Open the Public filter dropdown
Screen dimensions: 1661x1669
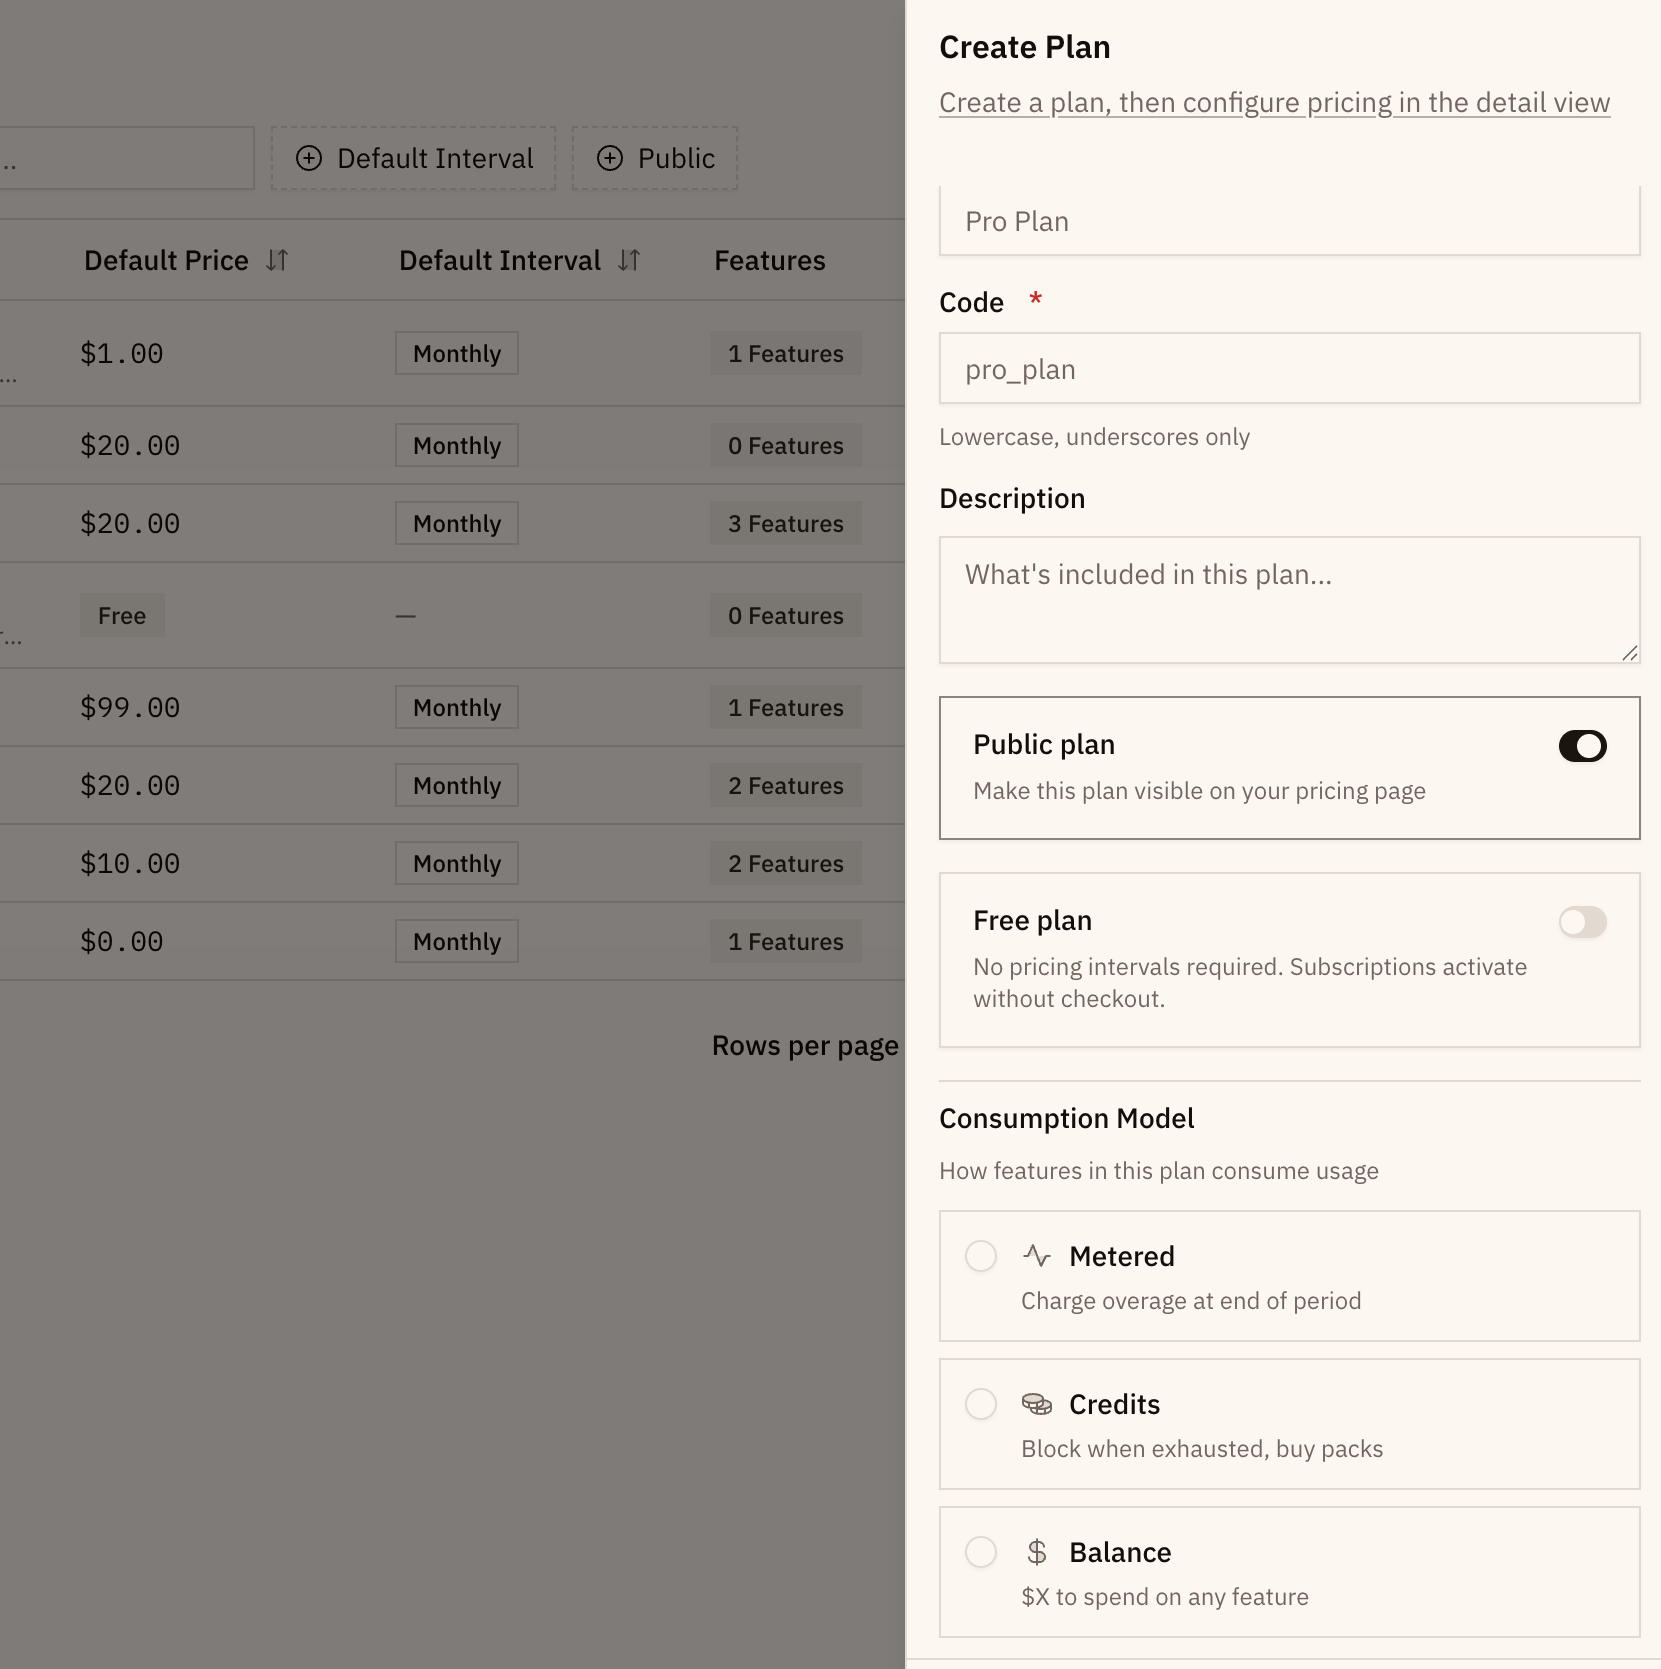pyautogui.click(x=655, y=158)
